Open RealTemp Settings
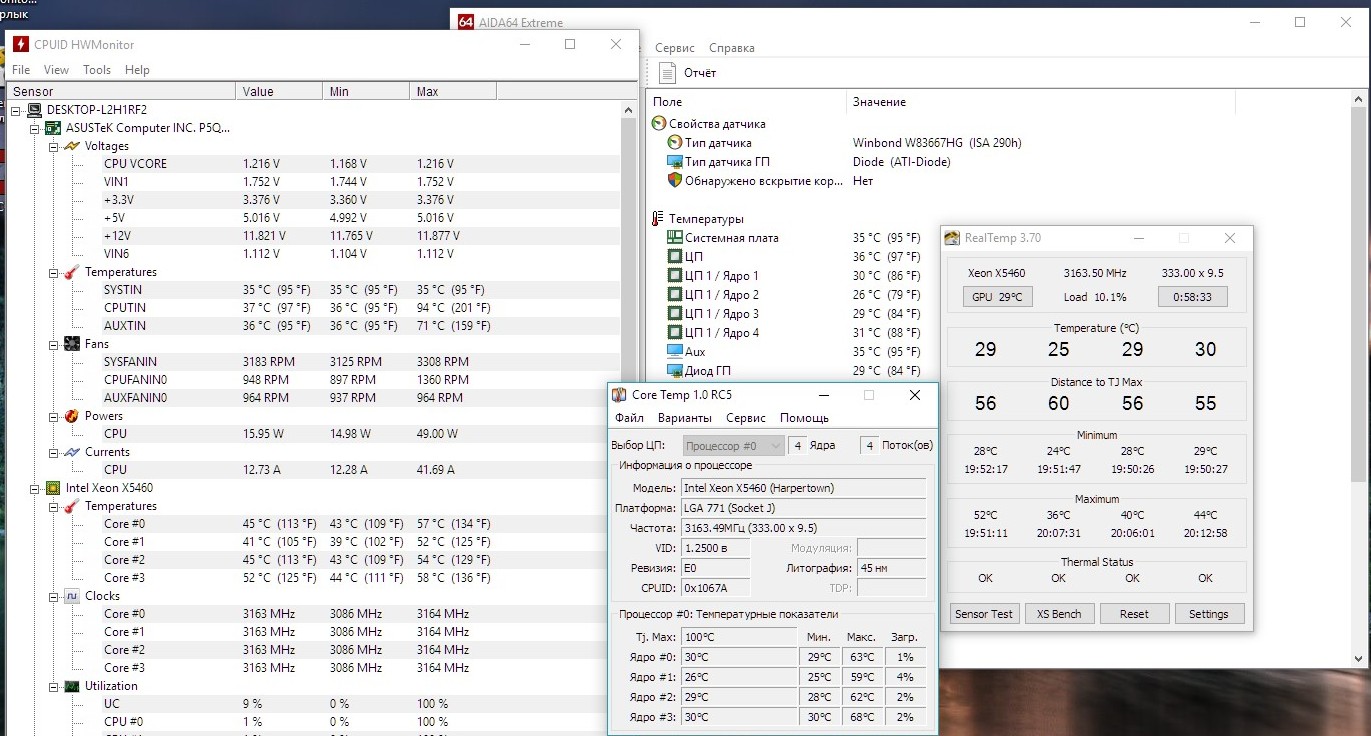Screen dimensions: 1371x736 tap(1209, 614)
